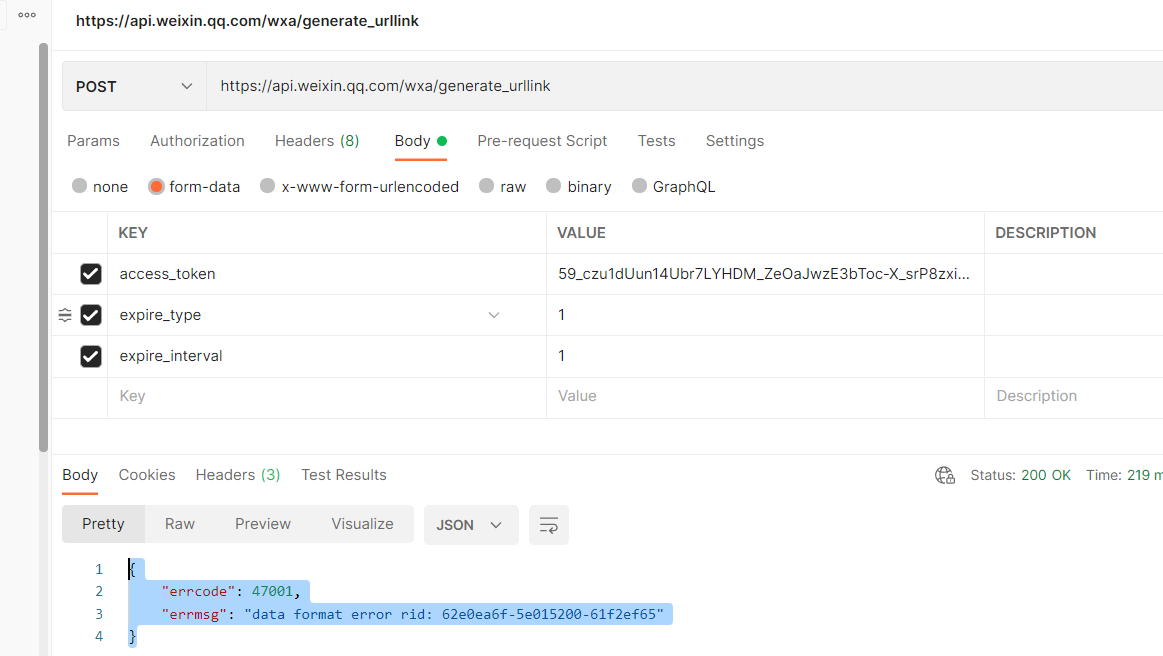The width and height of the screenshot is (1163, 656).
Task: Click the left vertical scrollbar
Action: (44, 247)
